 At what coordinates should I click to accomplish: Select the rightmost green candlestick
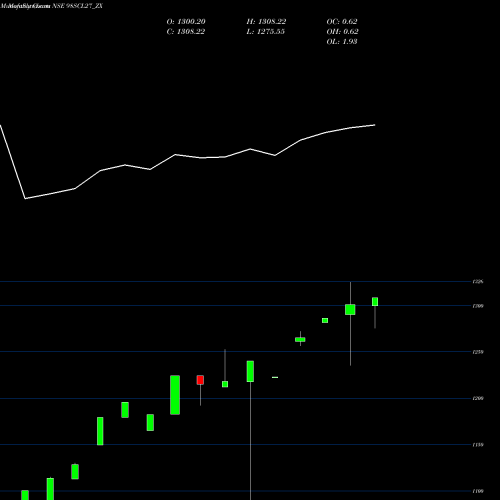coord(375,302)
